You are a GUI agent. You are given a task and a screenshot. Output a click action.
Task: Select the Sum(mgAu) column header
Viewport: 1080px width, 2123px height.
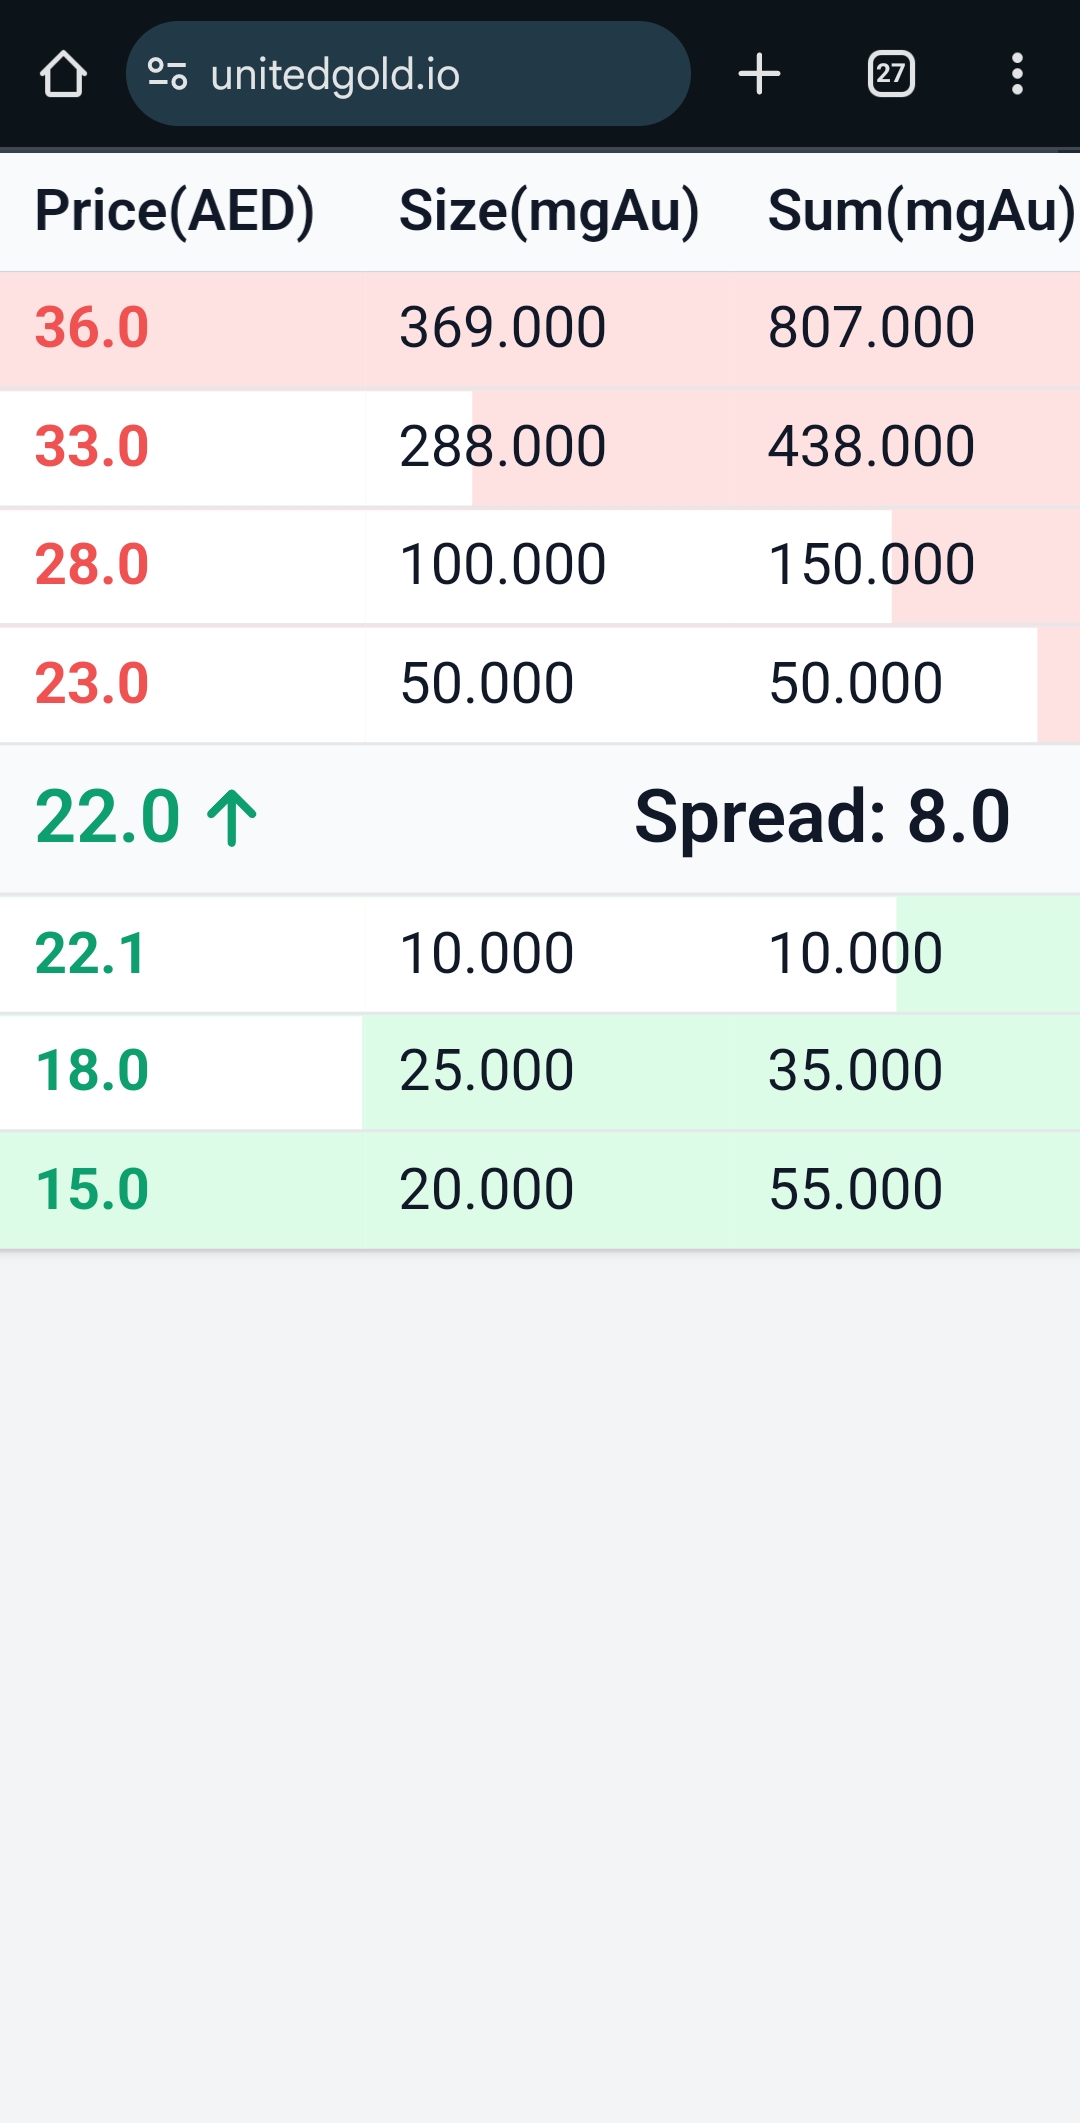pos(921,211)
